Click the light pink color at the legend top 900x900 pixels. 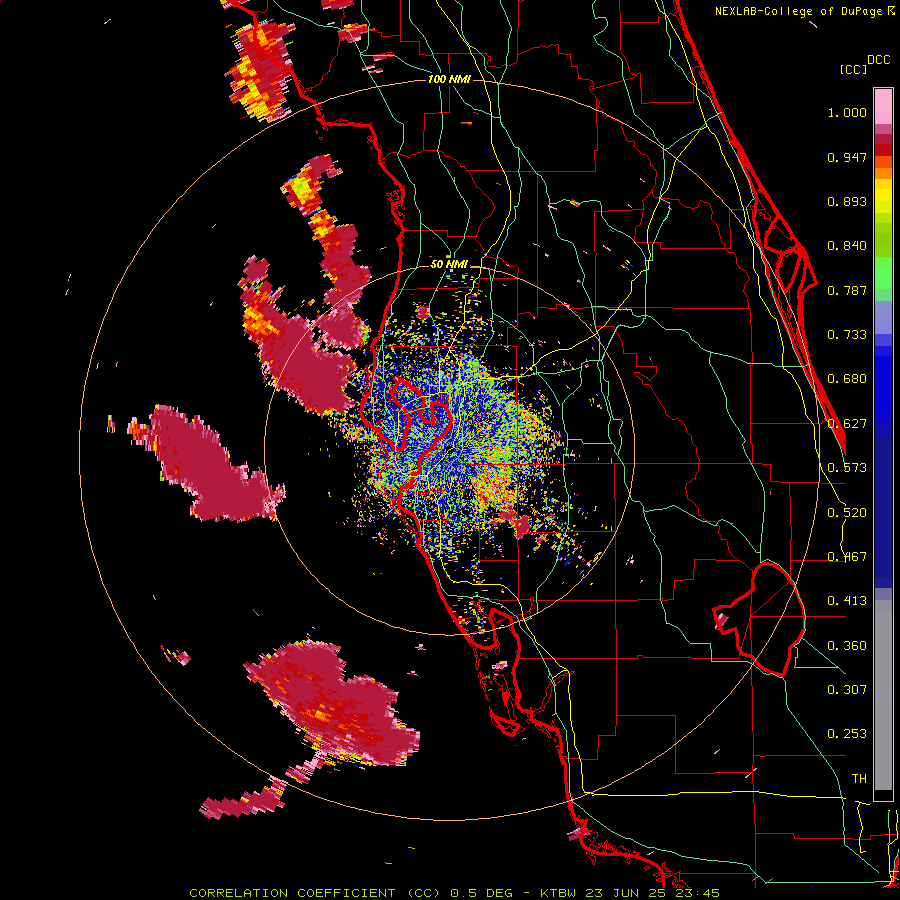coord(883,106)
